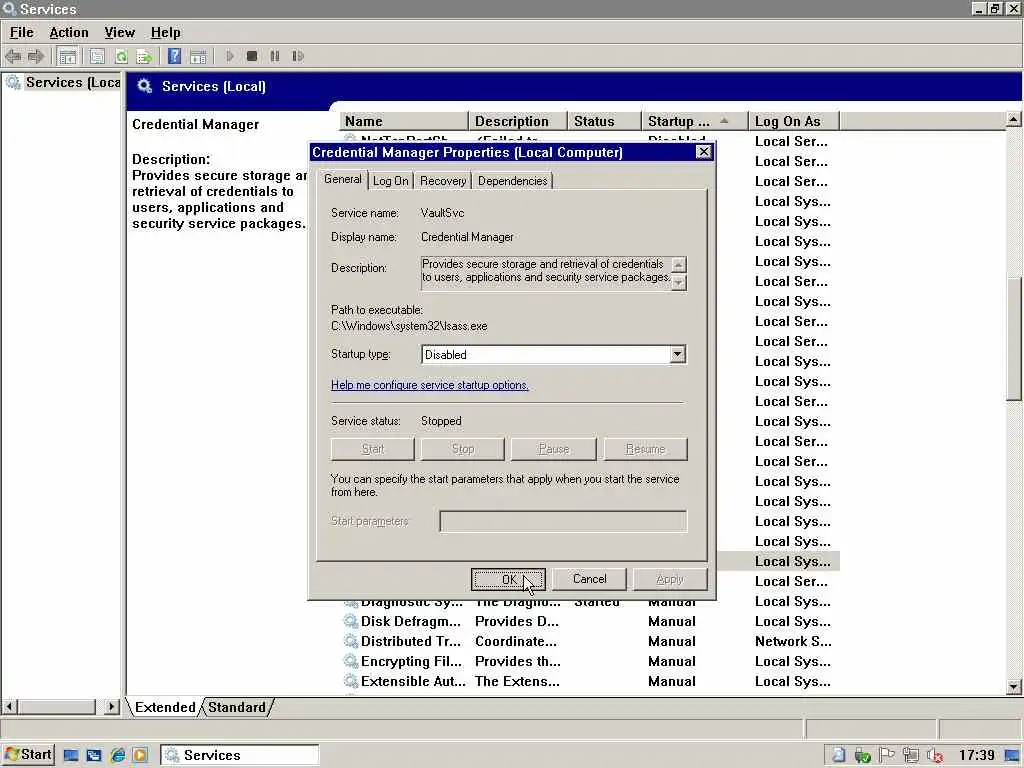Sort by the Status column header

(x=604, y=121)
